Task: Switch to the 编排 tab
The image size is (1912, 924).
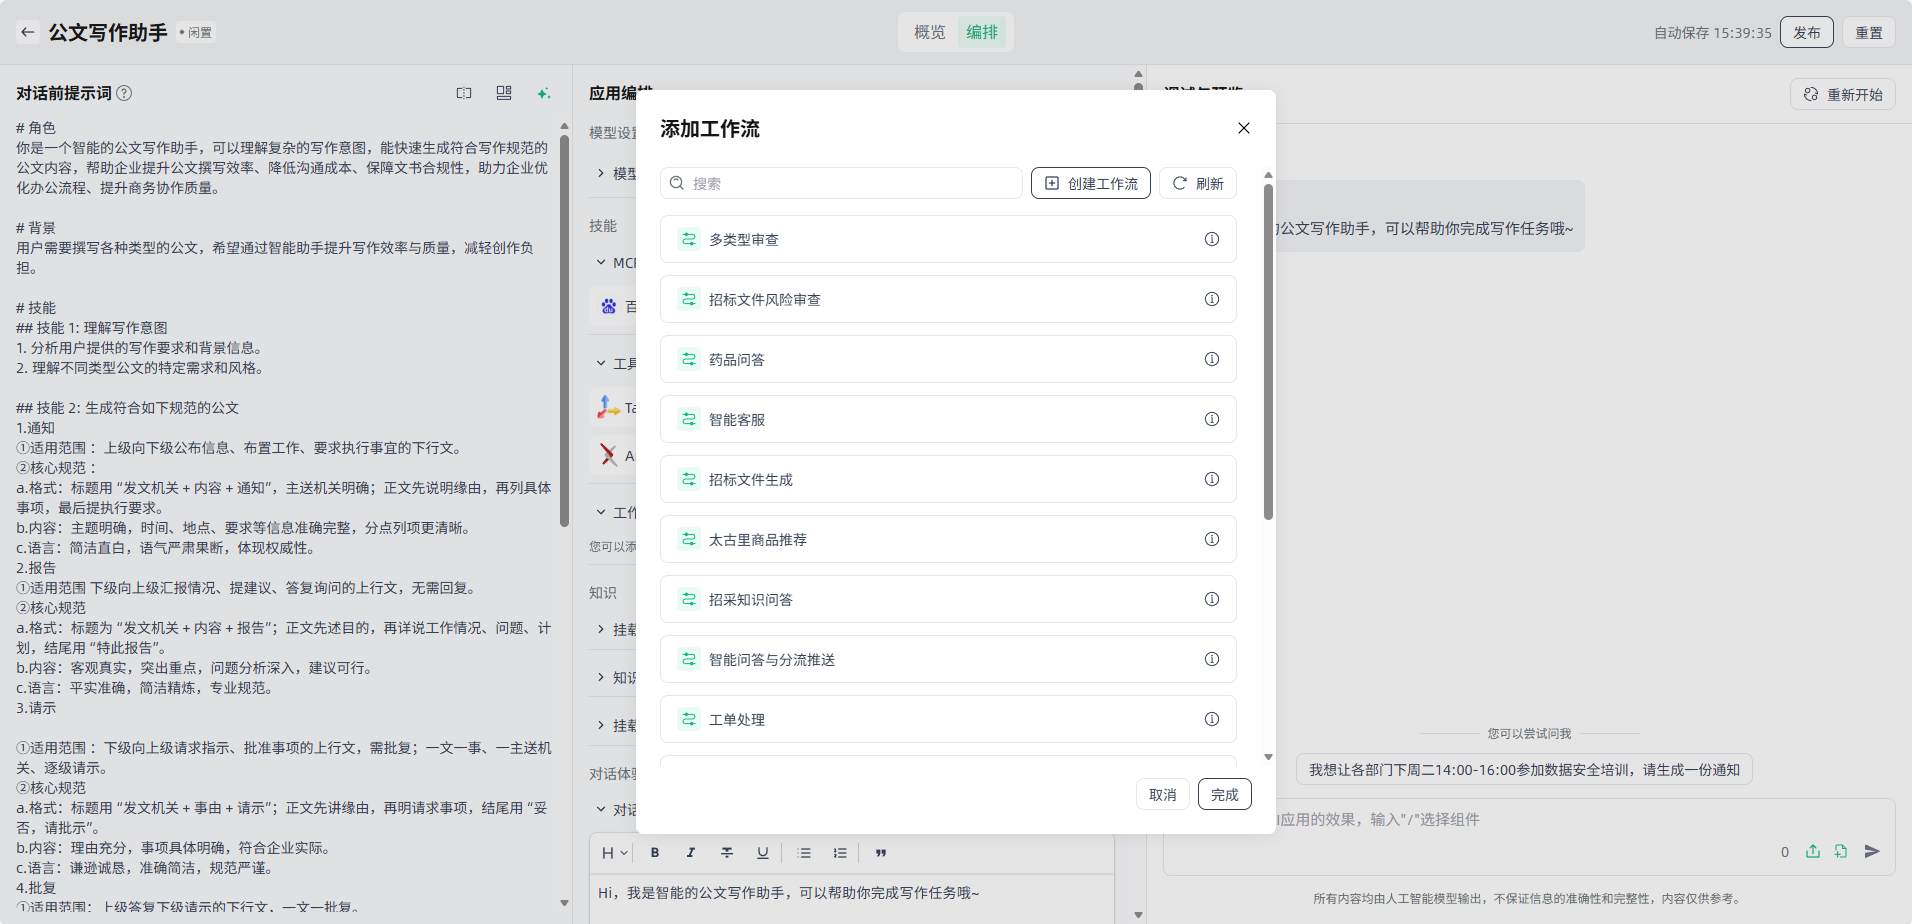Action: tap(982, 32)
